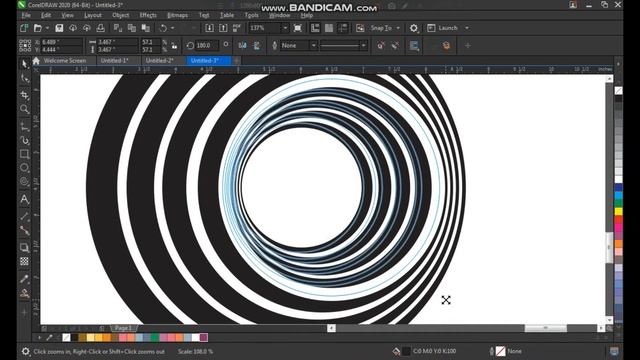Screen dimensions: 640x360
Task: Click the green swatch in document palette
Action: 155,338
